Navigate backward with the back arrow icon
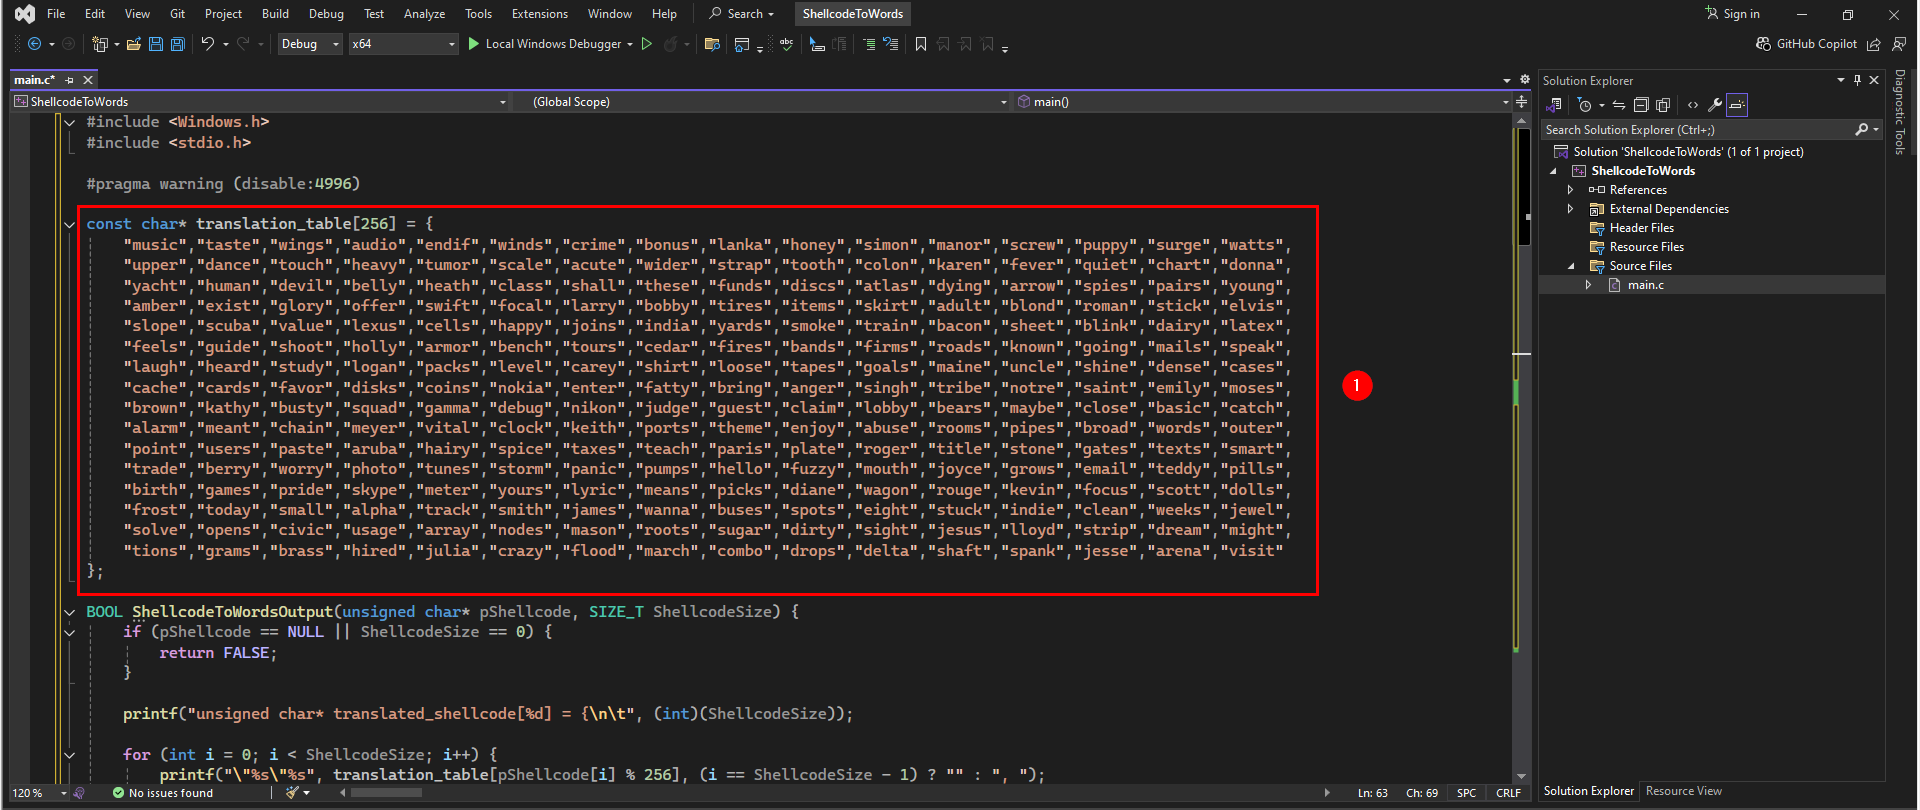This screenshot has height=810, width=1920. [35, 44]
